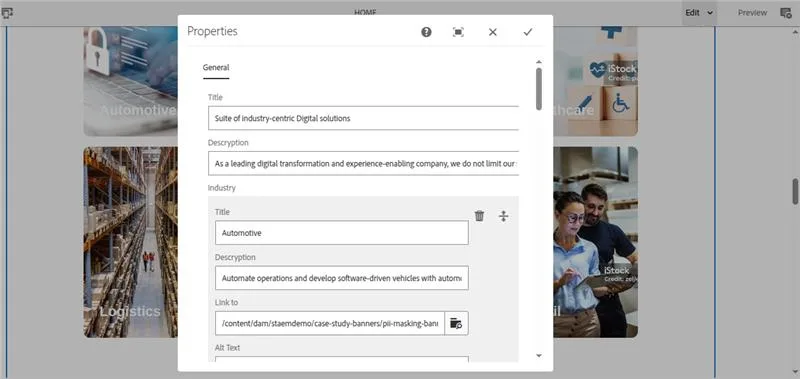The height and width of the screenshot is (379, 800).
Task: Select the Healthcare card in the background
Action: pyautogui.click(x=595, y=82)
